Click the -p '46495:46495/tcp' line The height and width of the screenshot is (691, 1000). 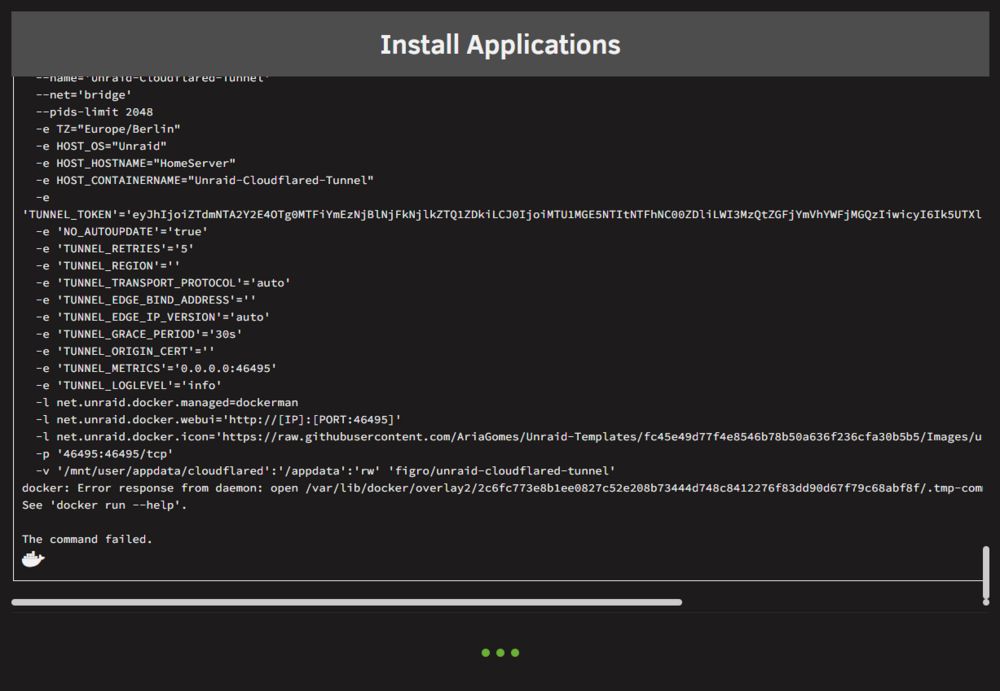click(105, 454)
